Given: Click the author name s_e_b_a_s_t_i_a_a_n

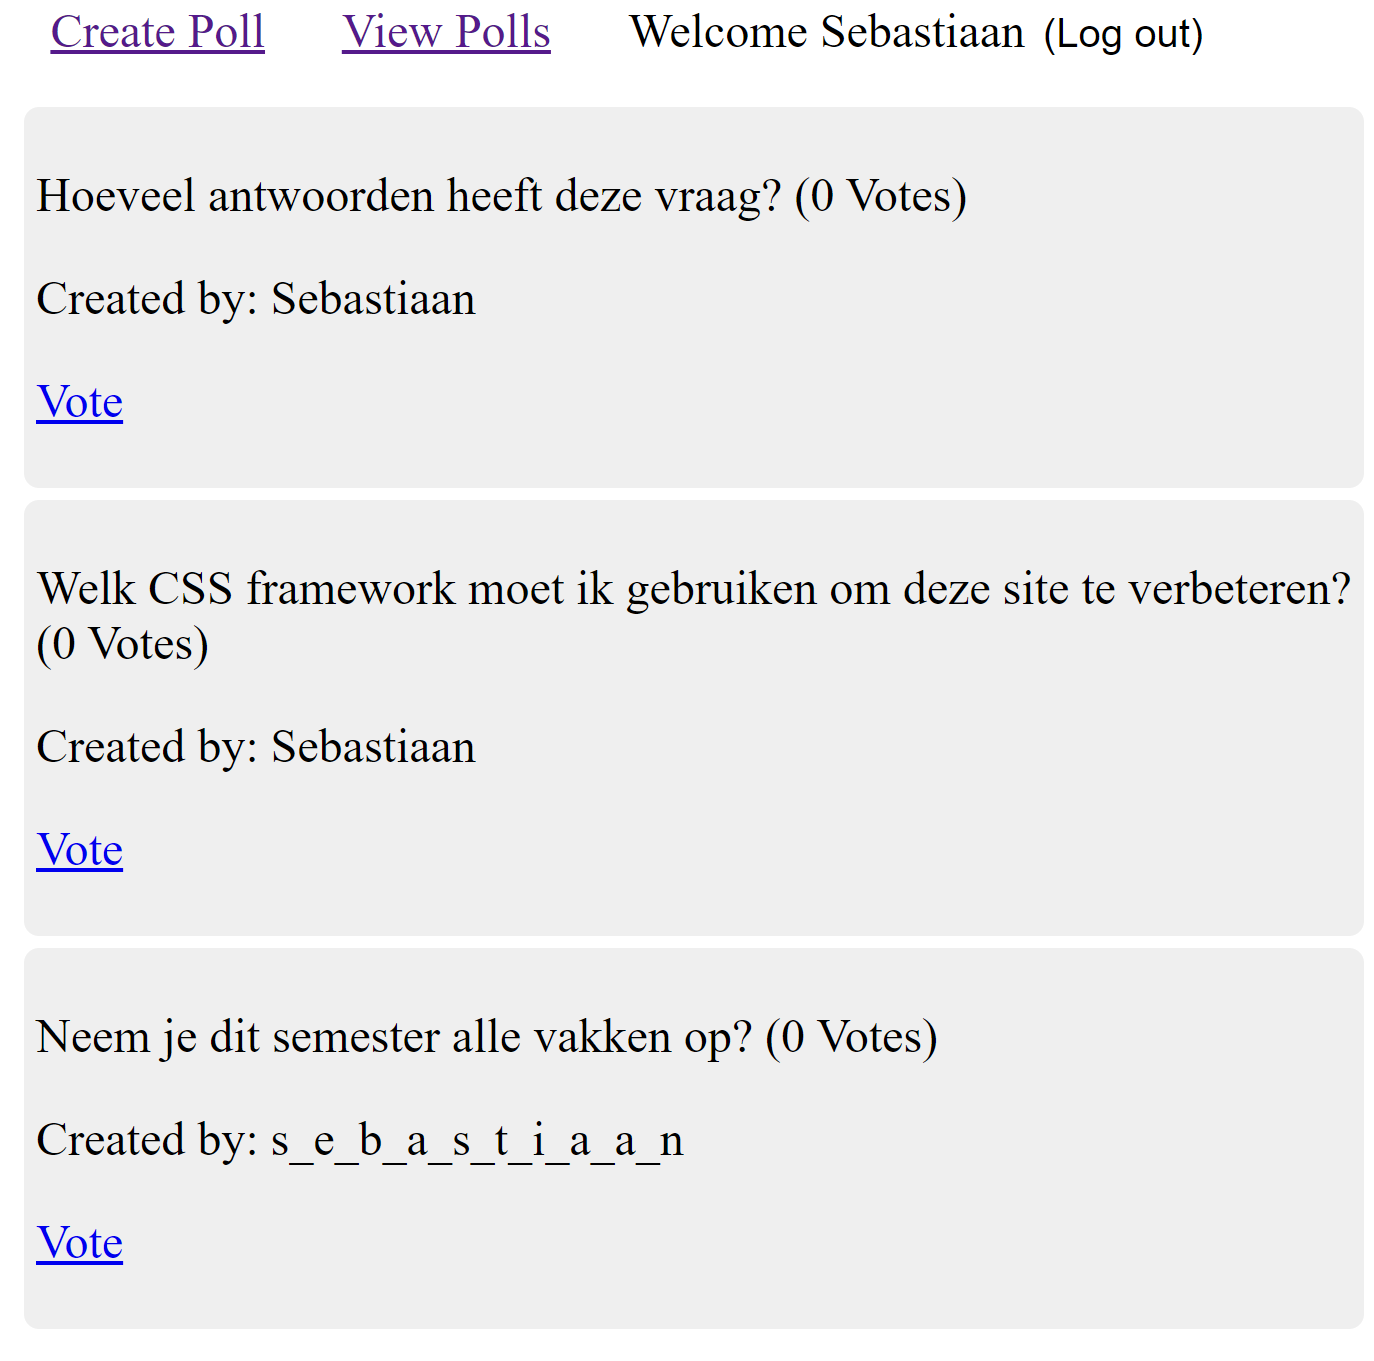Looking at the screenshot, I should click(477, 1140).
